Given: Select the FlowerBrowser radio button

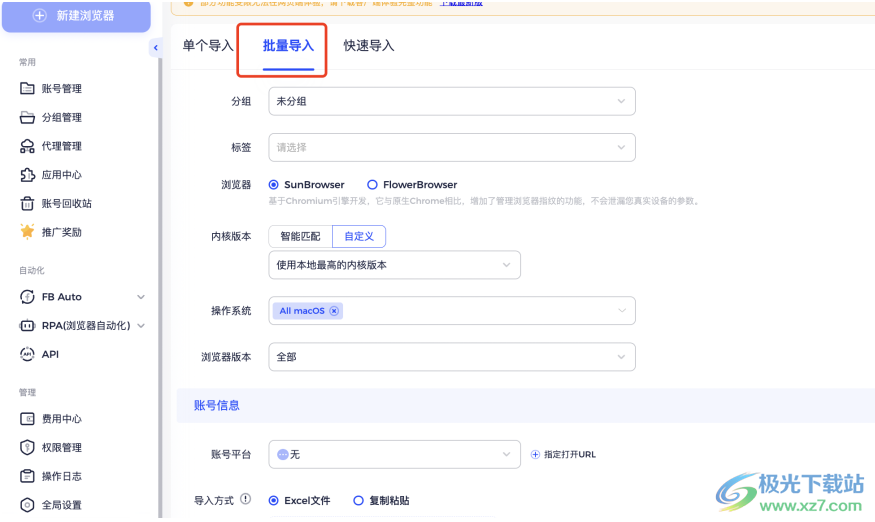Looking at the screenshot, I should point(372,185).
